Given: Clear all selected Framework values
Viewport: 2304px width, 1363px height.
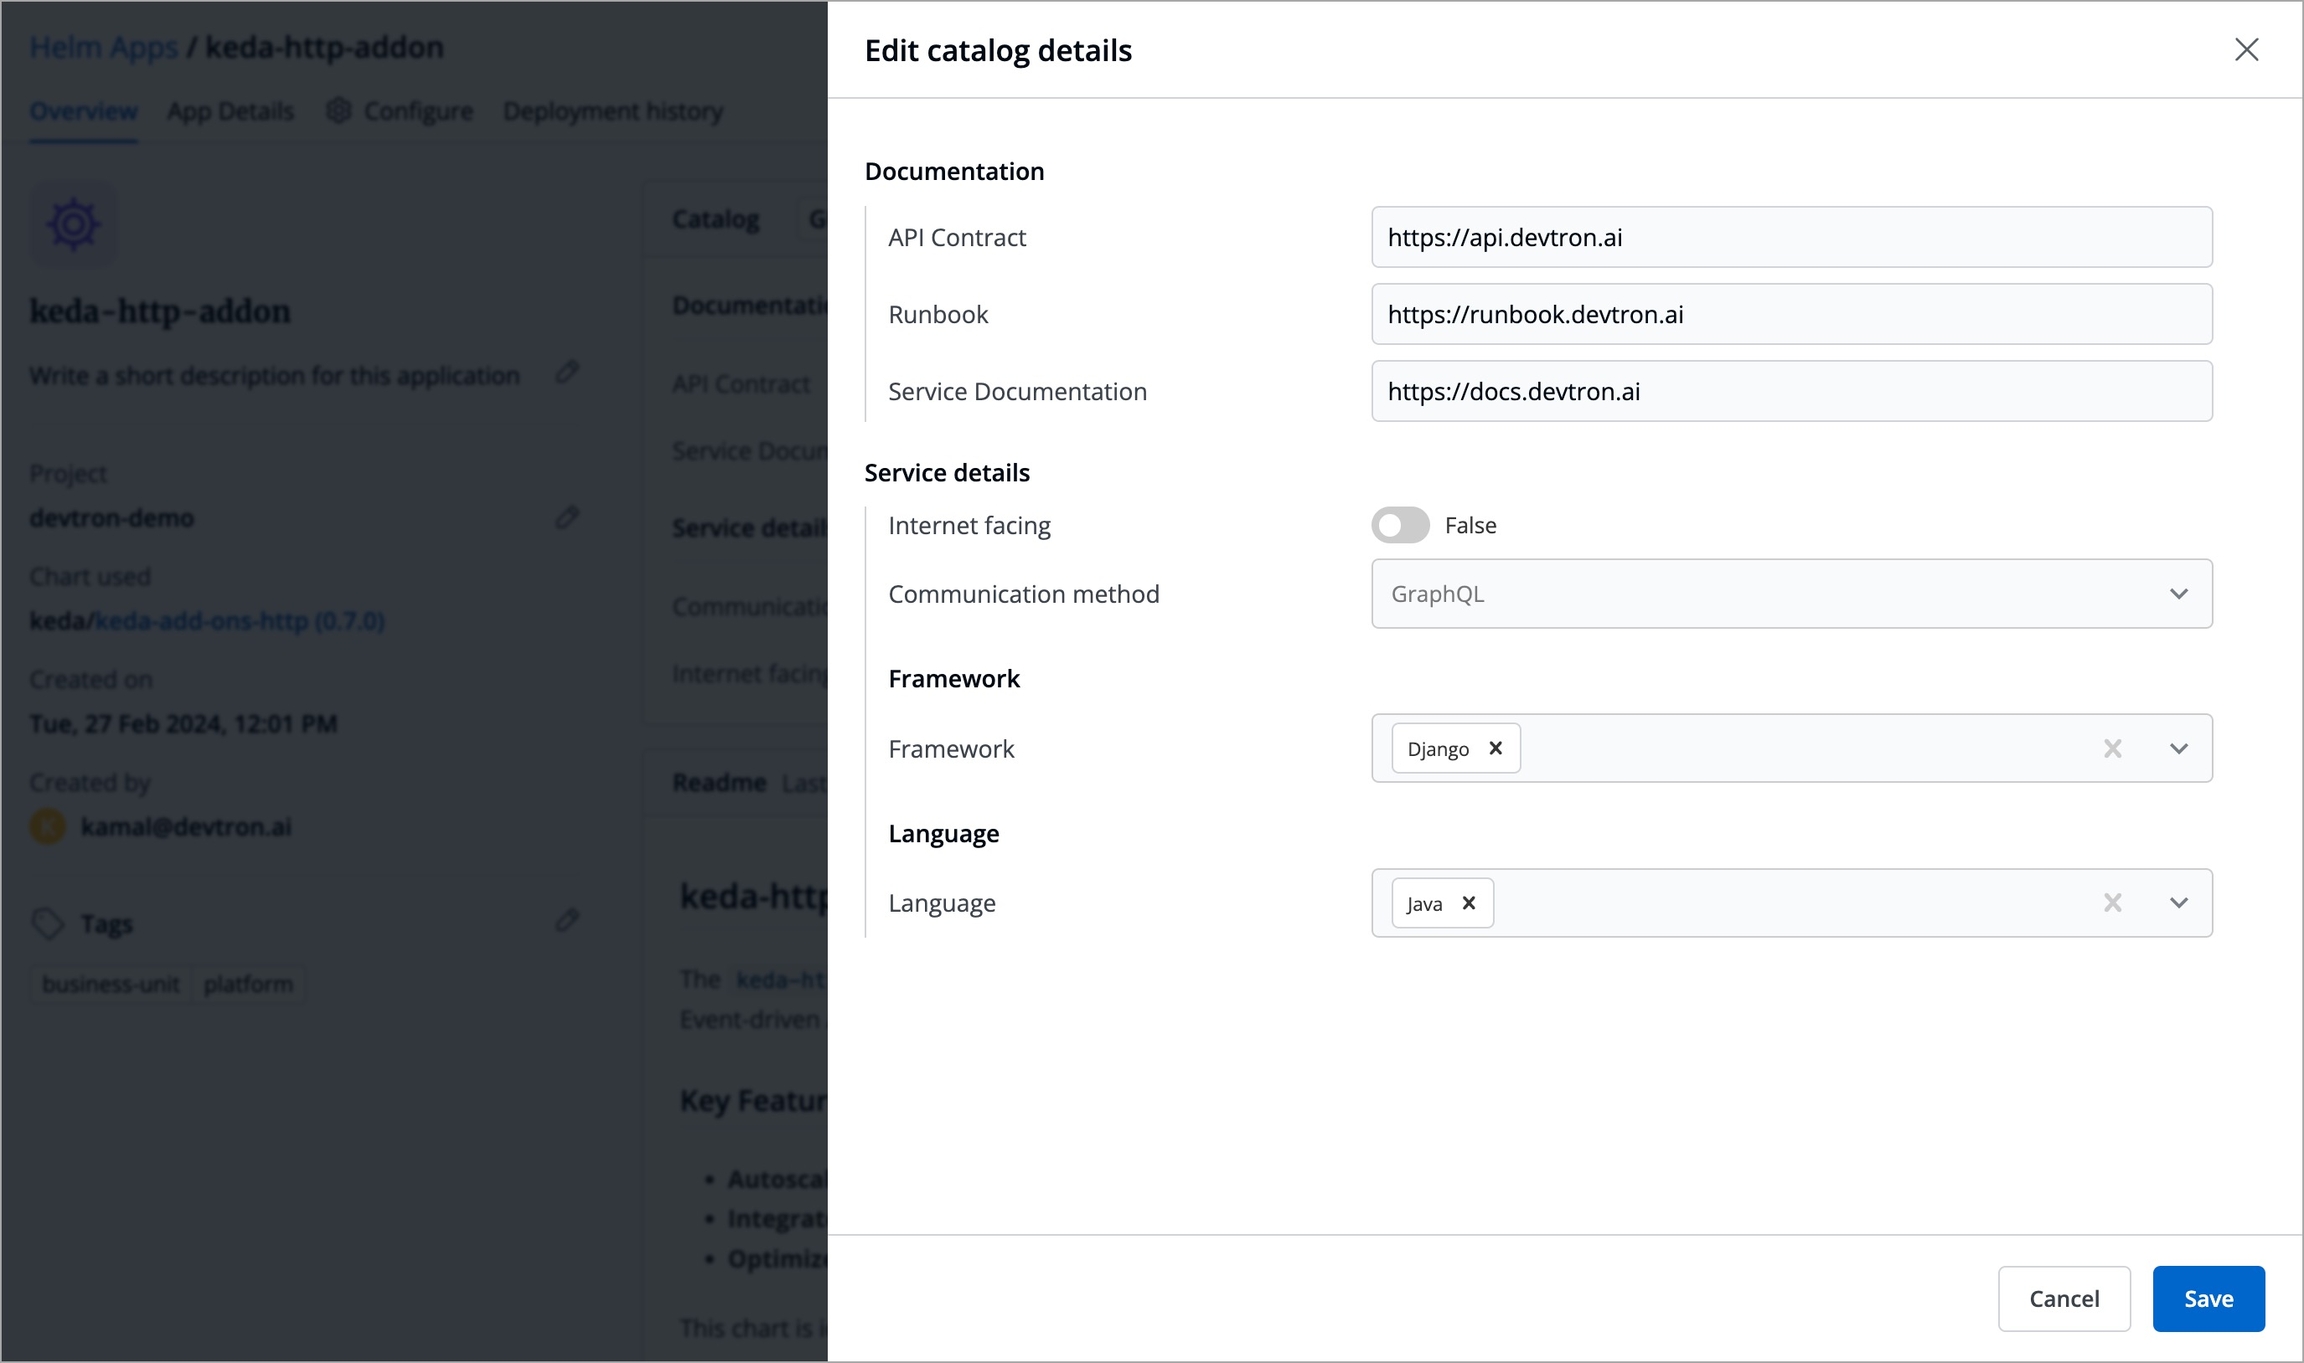Looking at the screenshot, I should point(2112,748).
